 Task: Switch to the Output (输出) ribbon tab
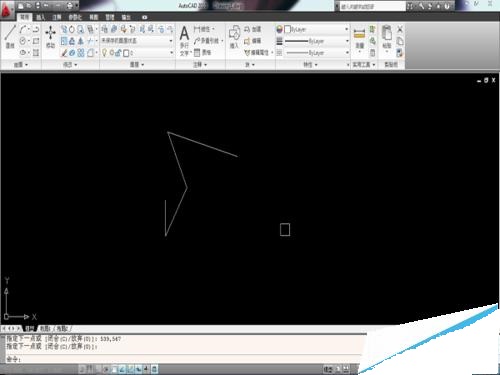126,17
